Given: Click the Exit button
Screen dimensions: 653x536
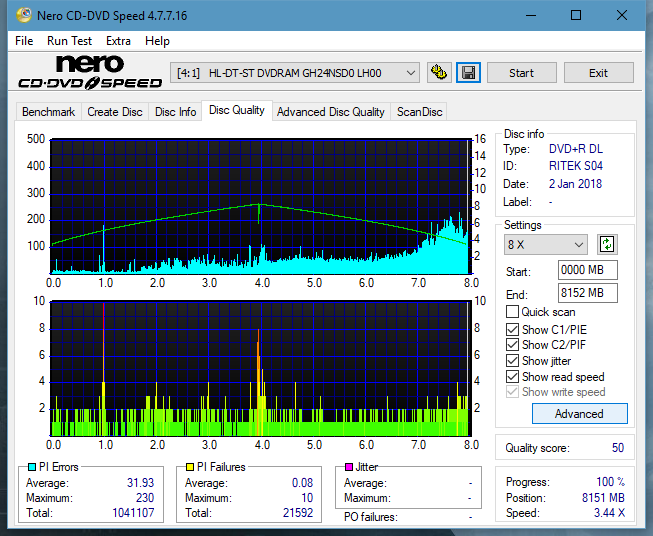Looking at the screenshot, I should tap(598, 73).
